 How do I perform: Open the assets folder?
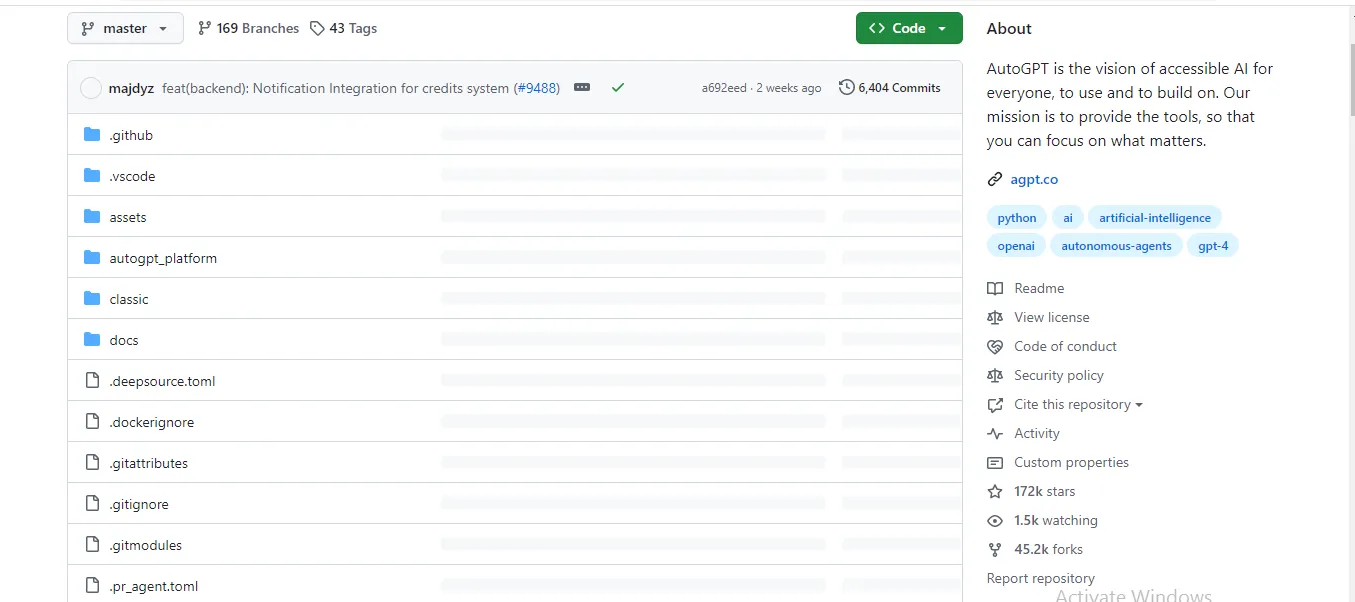128,217
